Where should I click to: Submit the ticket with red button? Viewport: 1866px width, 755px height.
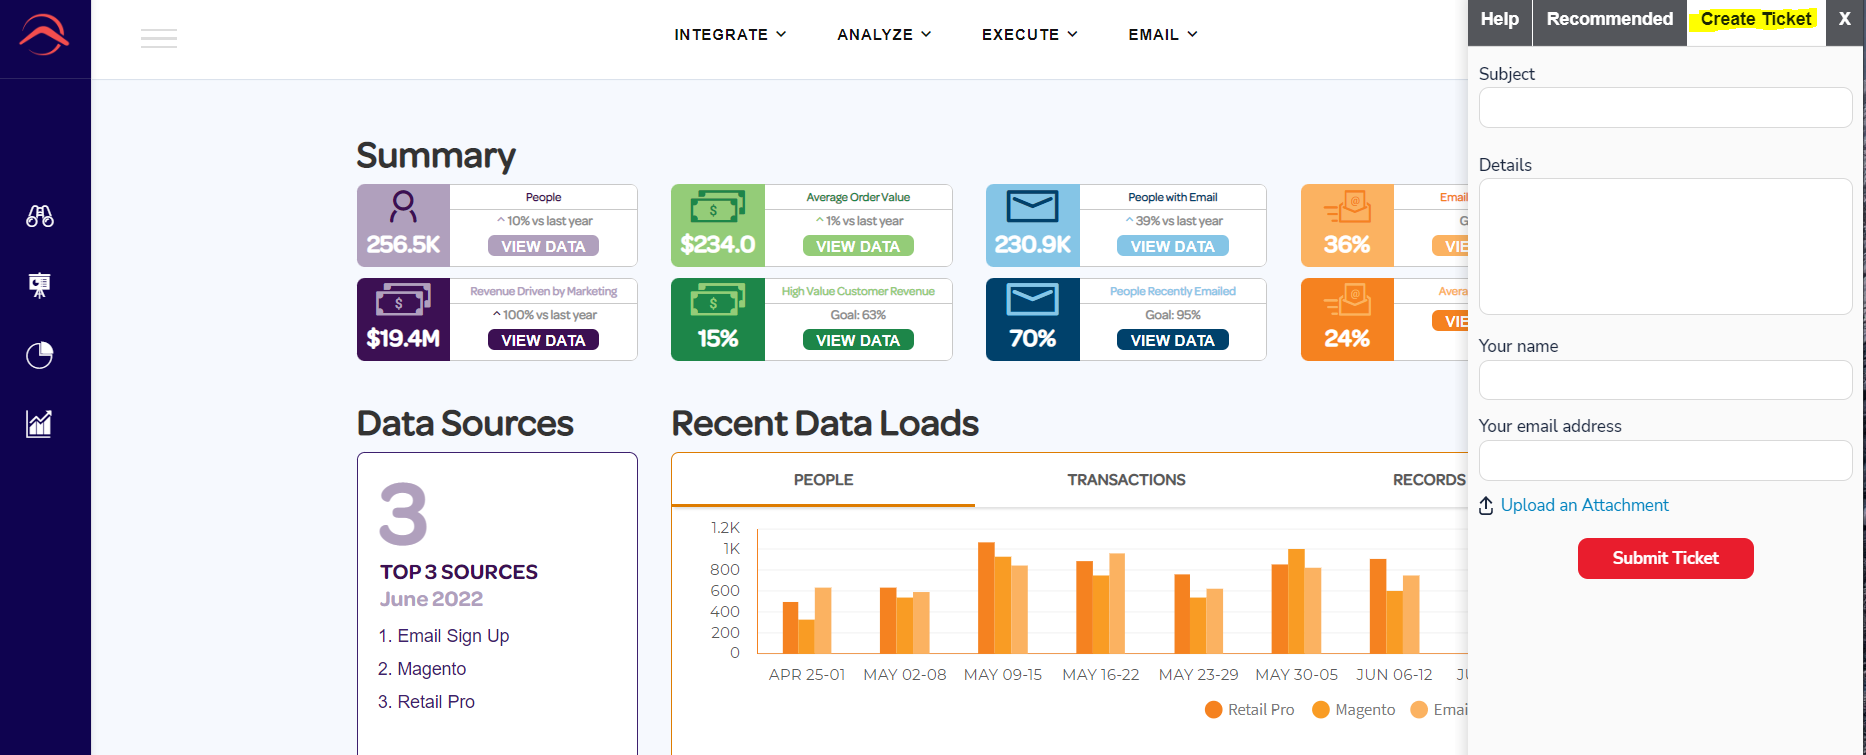[1665, 558]
